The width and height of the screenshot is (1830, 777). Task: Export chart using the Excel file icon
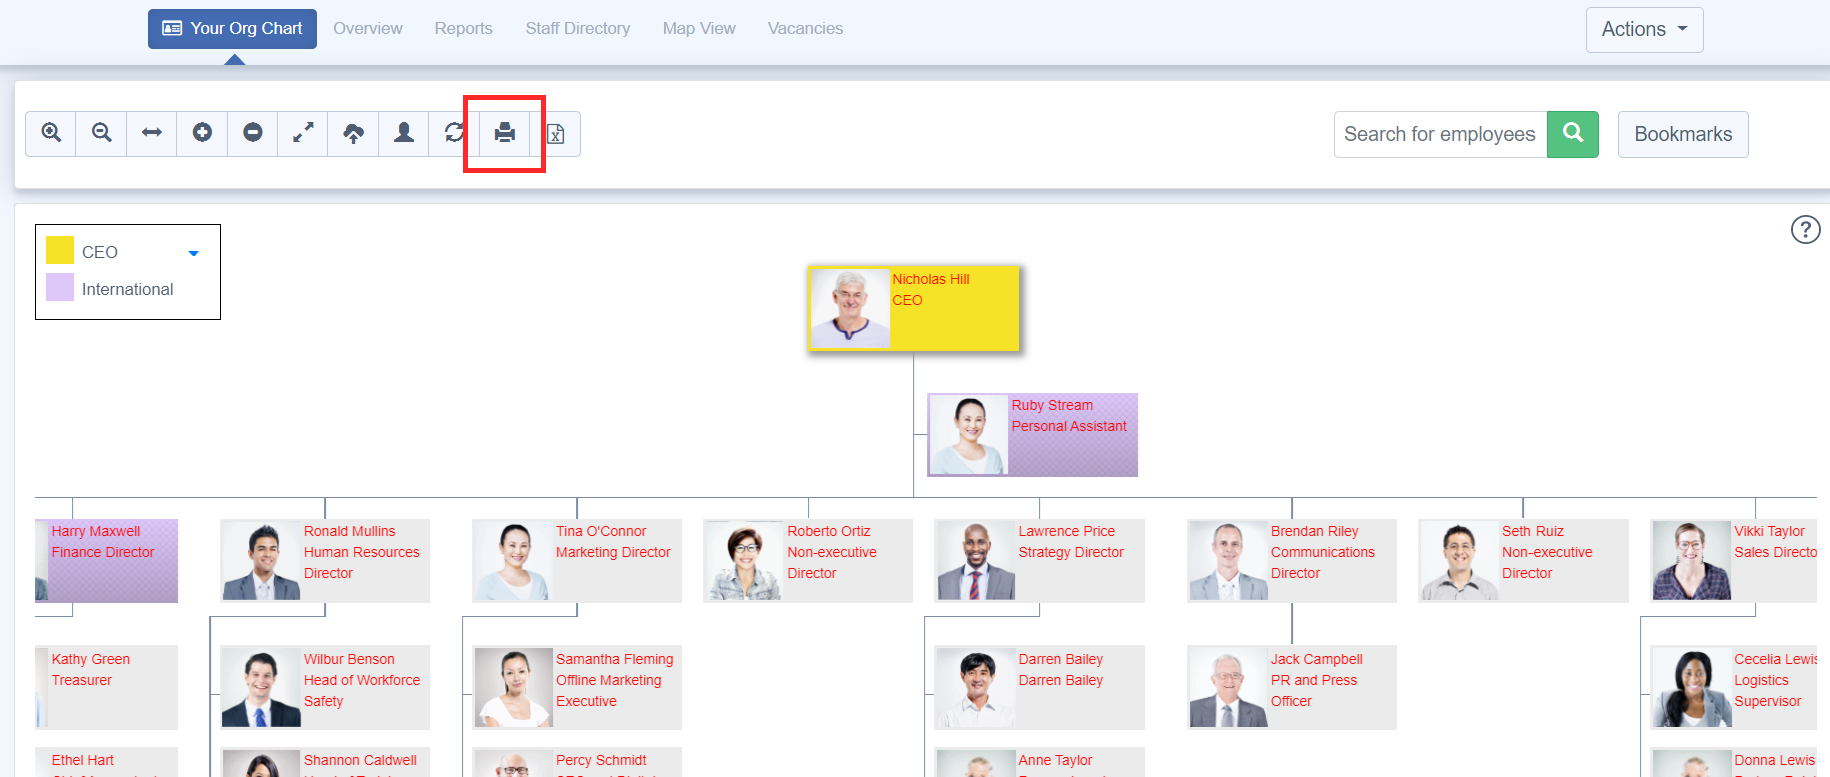tap(556, 134)
